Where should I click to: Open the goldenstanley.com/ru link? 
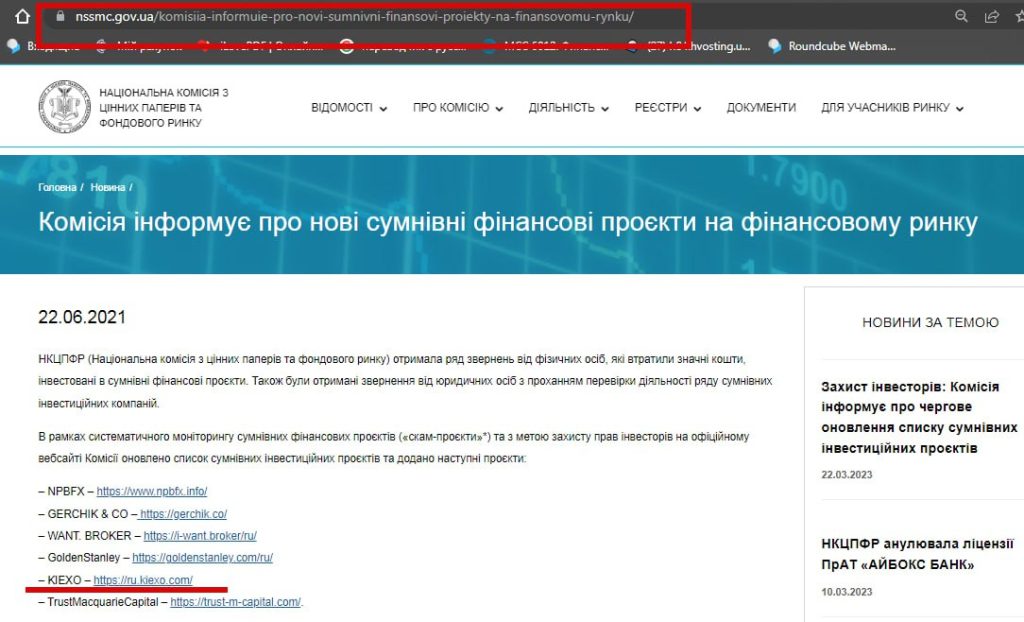(x=202, y=558)
